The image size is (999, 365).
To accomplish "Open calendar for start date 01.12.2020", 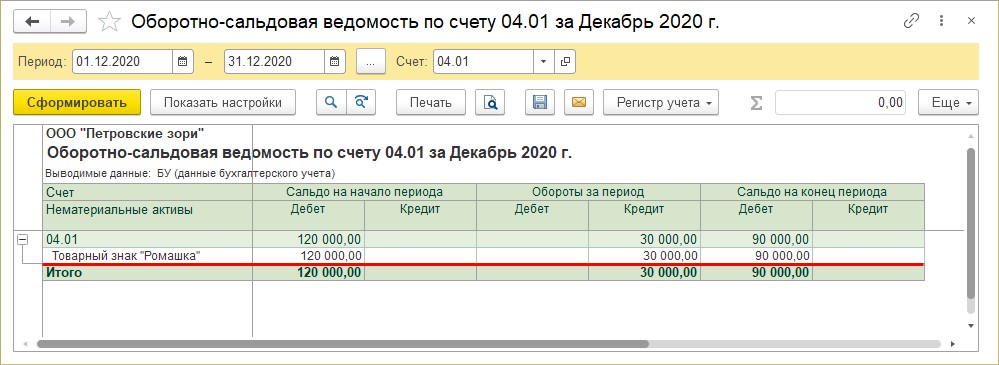I will point(182,62).
